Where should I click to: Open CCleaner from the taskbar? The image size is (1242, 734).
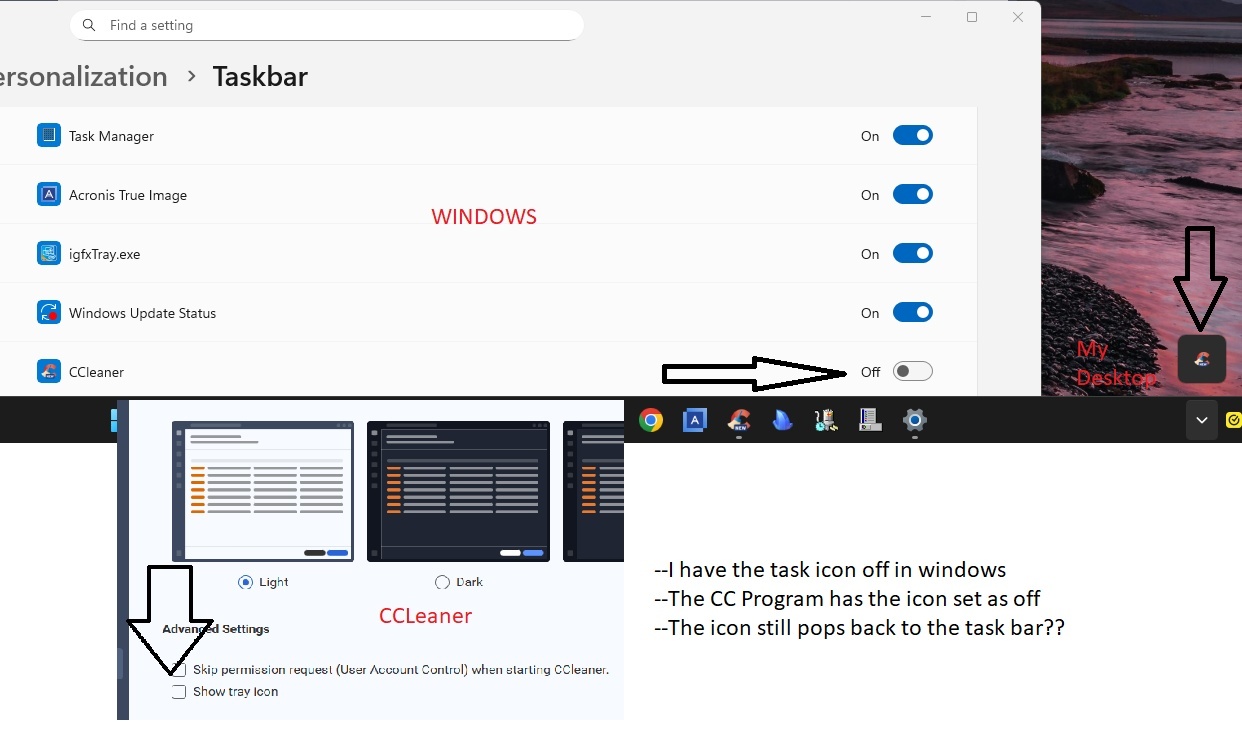click(x=739, y=421)
